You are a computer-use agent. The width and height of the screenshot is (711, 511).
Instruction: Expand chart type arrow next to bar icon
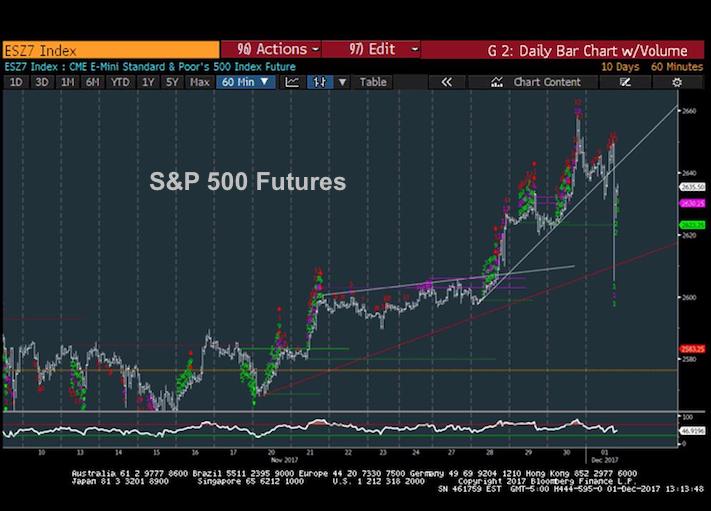click(343, 82)
